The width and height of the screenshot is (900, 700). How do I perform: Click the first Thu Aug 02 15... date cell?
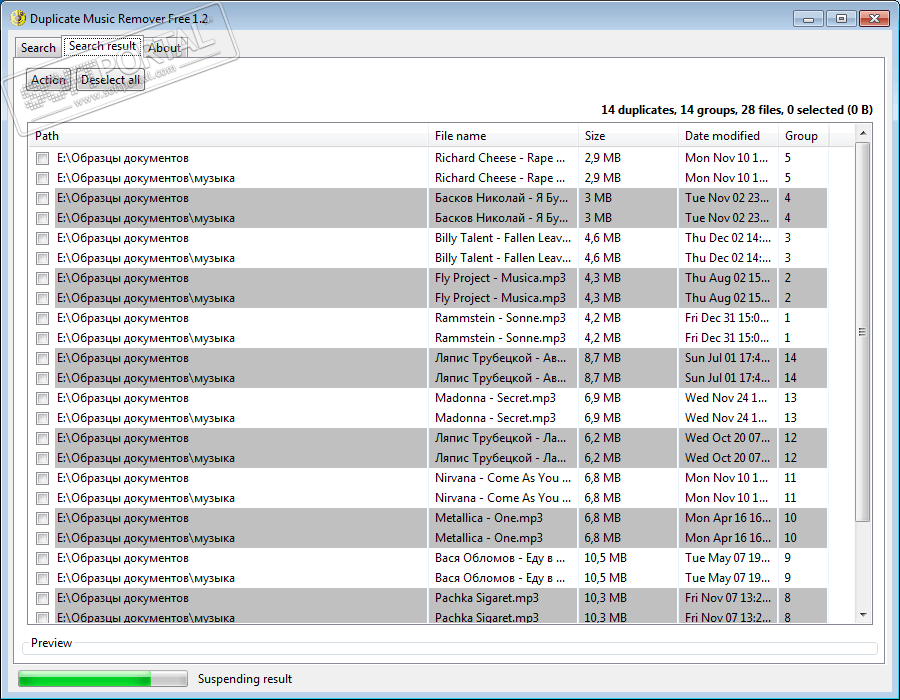point(727,278)
